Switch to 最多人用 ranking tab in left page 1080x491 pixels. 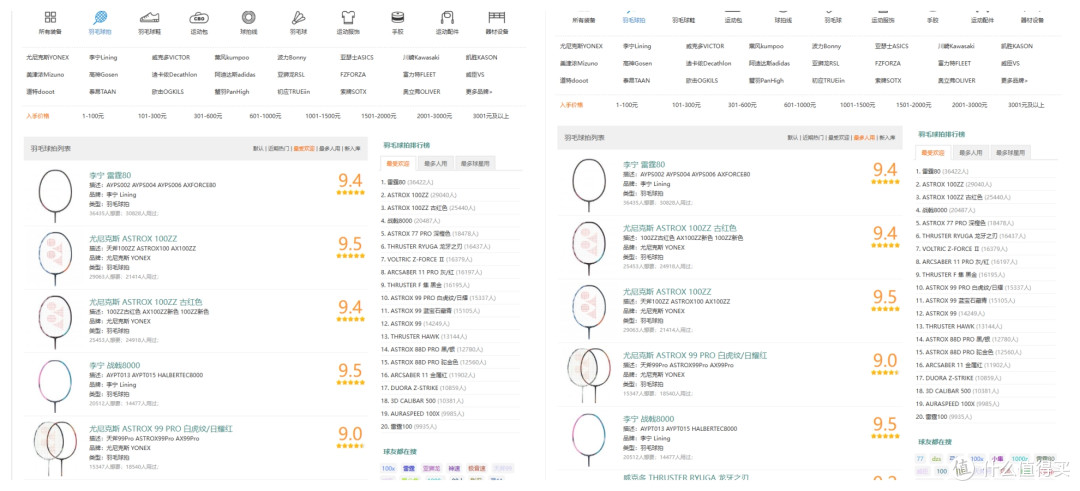[435, 163]
